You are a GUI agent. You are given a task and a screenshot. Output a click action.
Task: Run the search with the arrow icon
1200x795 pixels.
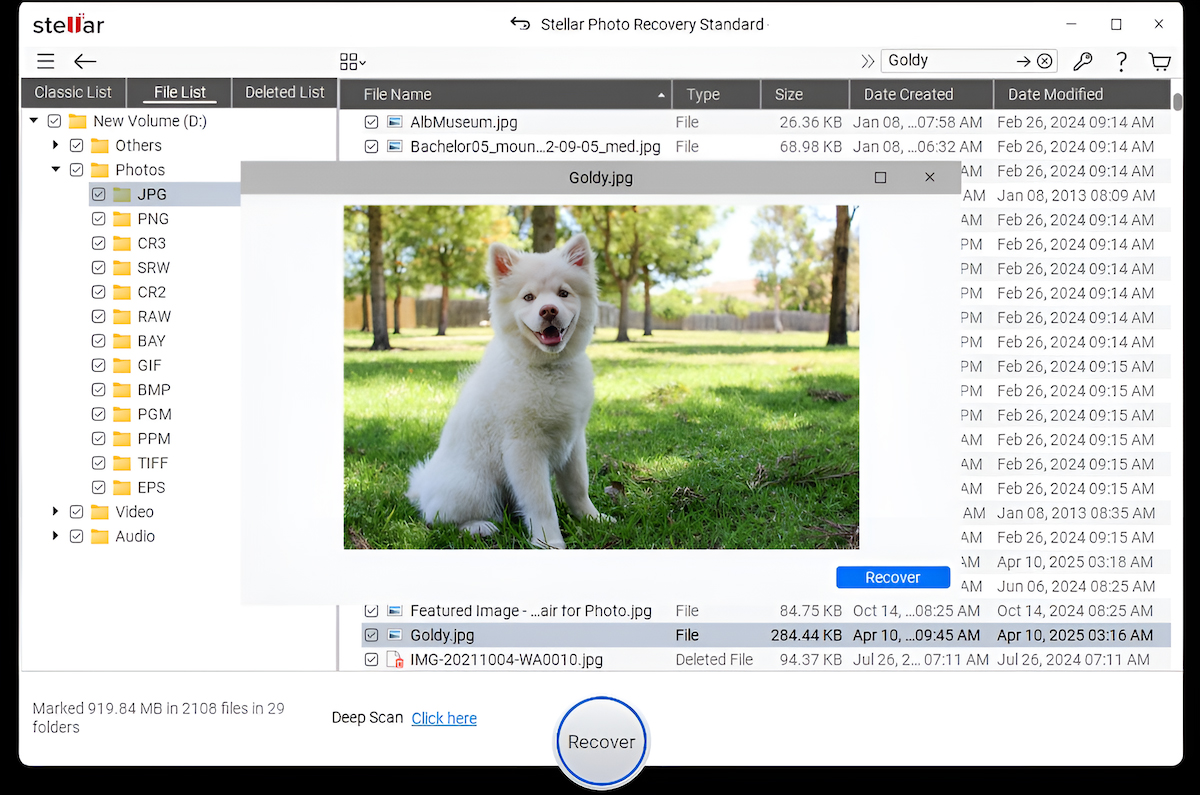click(1021, 60)
